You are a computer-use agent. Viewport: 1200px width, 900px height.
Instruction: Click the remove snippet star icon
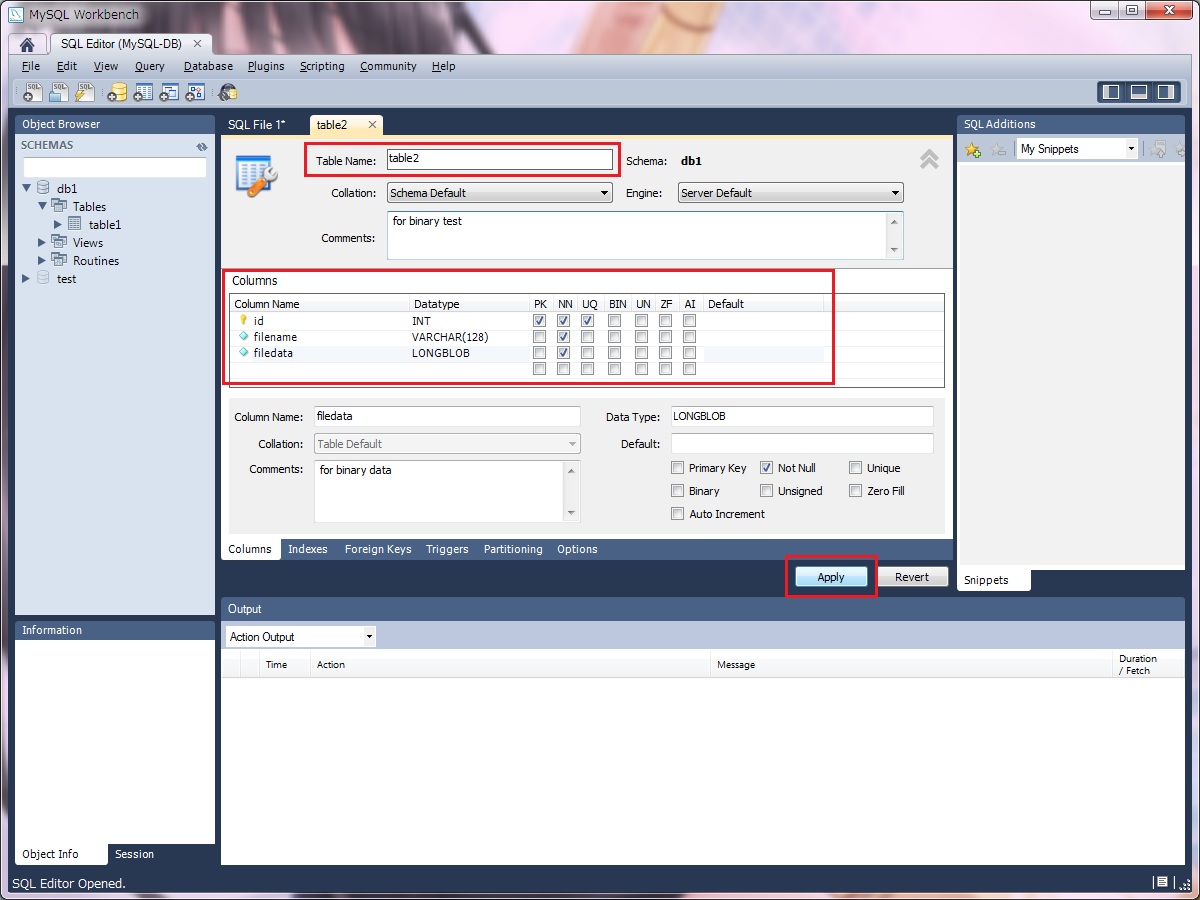pos(998,150)
